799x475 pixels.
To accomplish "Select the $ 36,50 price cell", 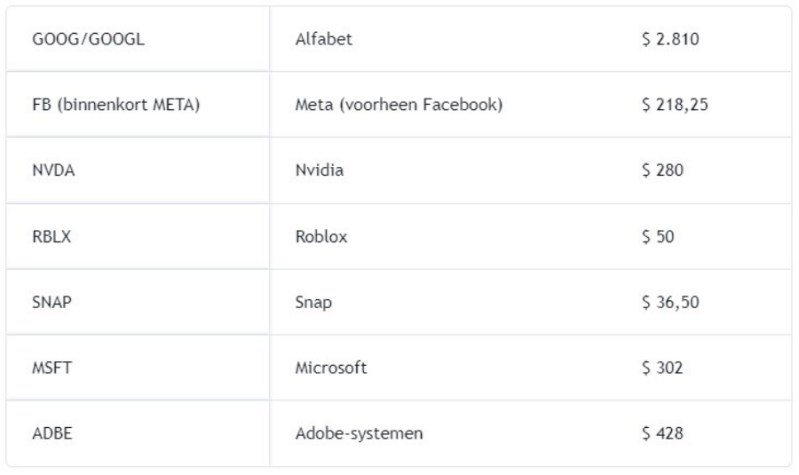I will click(x=670, y=302).
